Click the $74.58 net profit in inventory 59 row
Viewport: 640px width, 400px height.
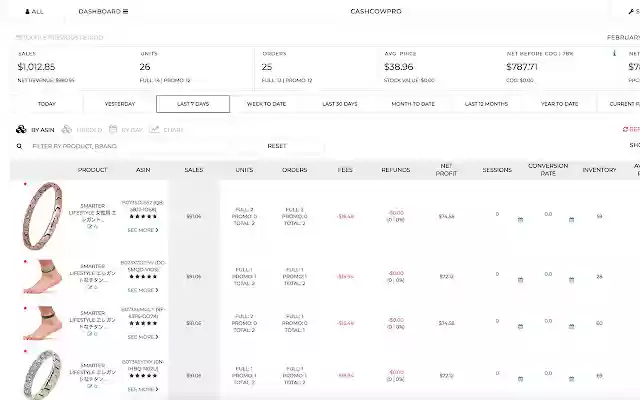click(x=446, y=216)
